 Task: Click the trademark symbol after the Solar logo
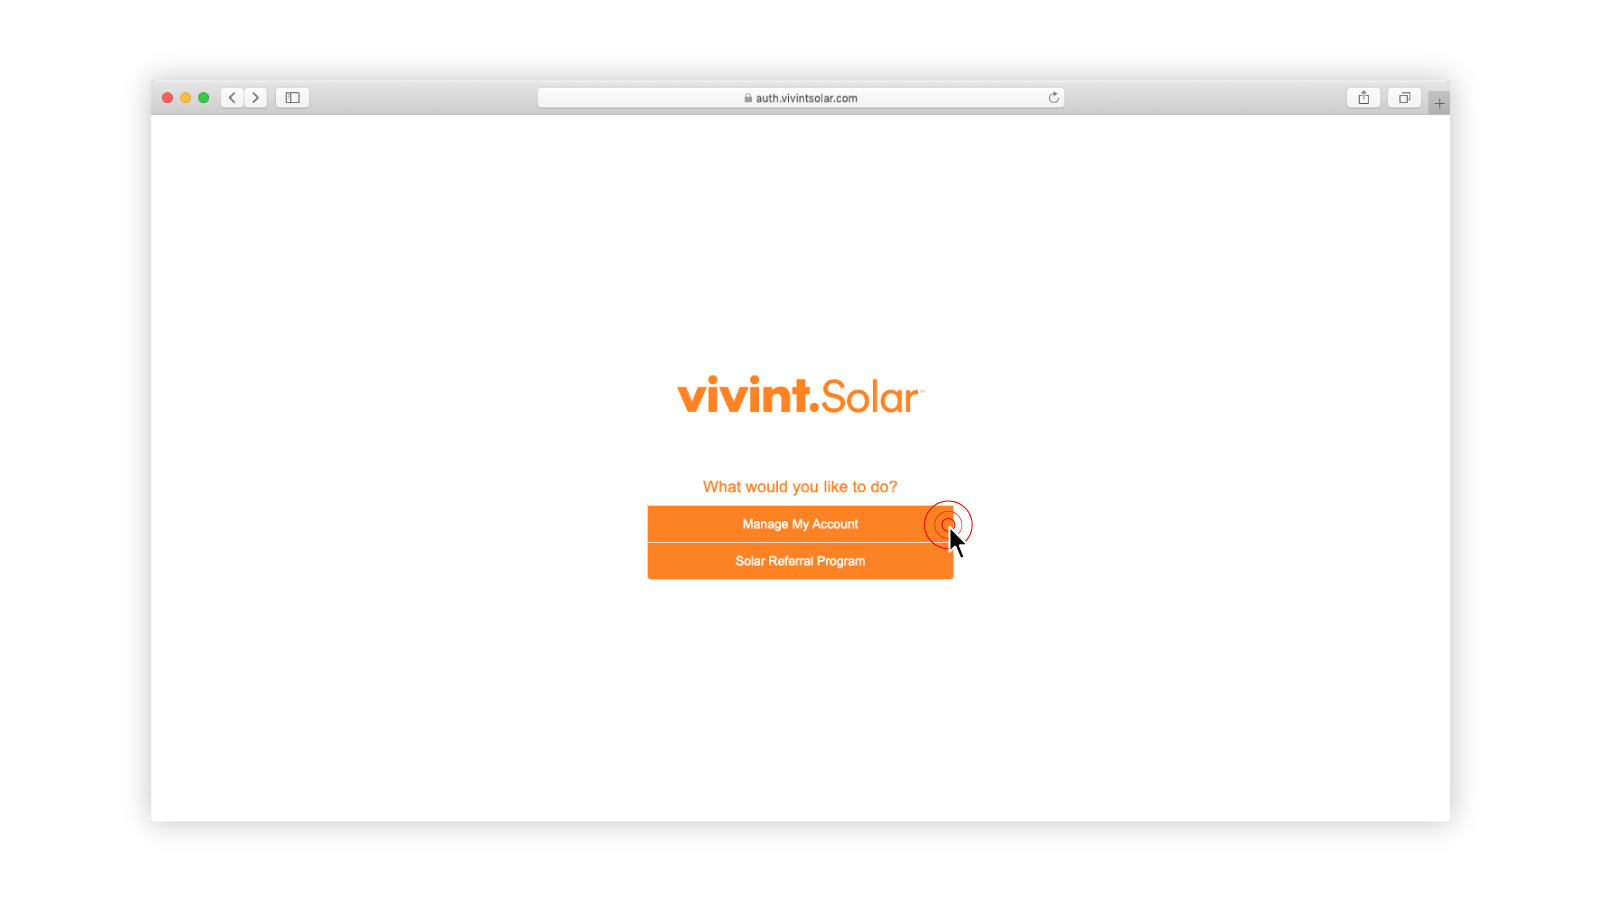[x=922, y=392]
